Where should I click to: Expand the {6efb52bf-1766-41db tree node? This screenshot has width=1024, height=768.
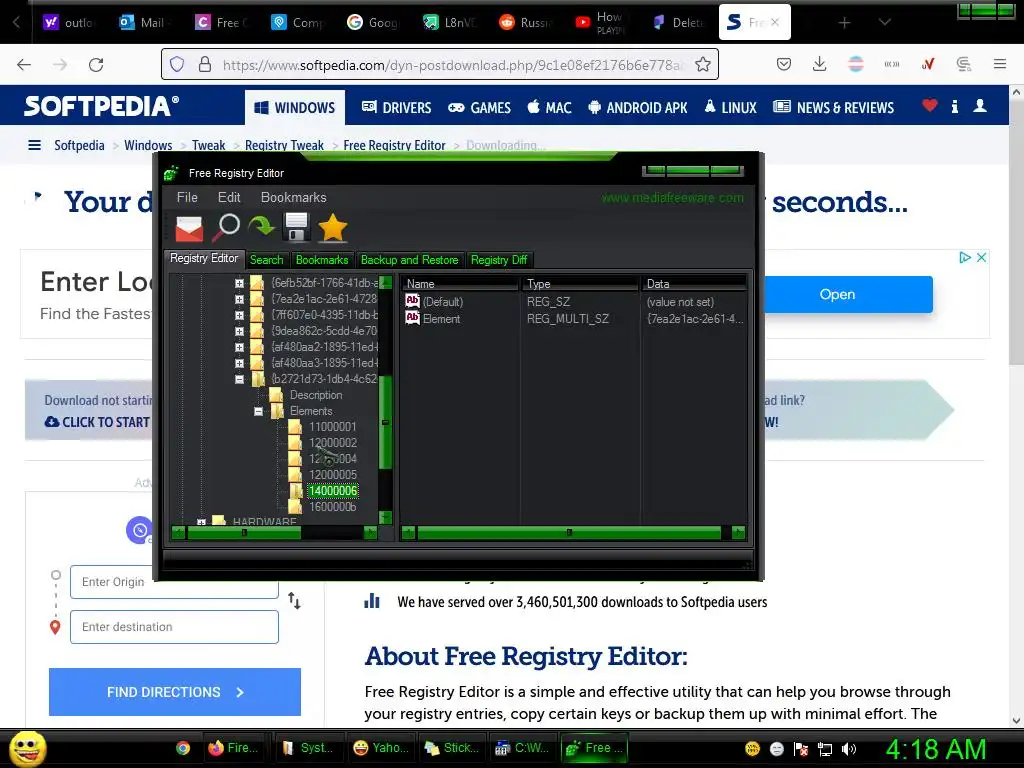point(239,283)
